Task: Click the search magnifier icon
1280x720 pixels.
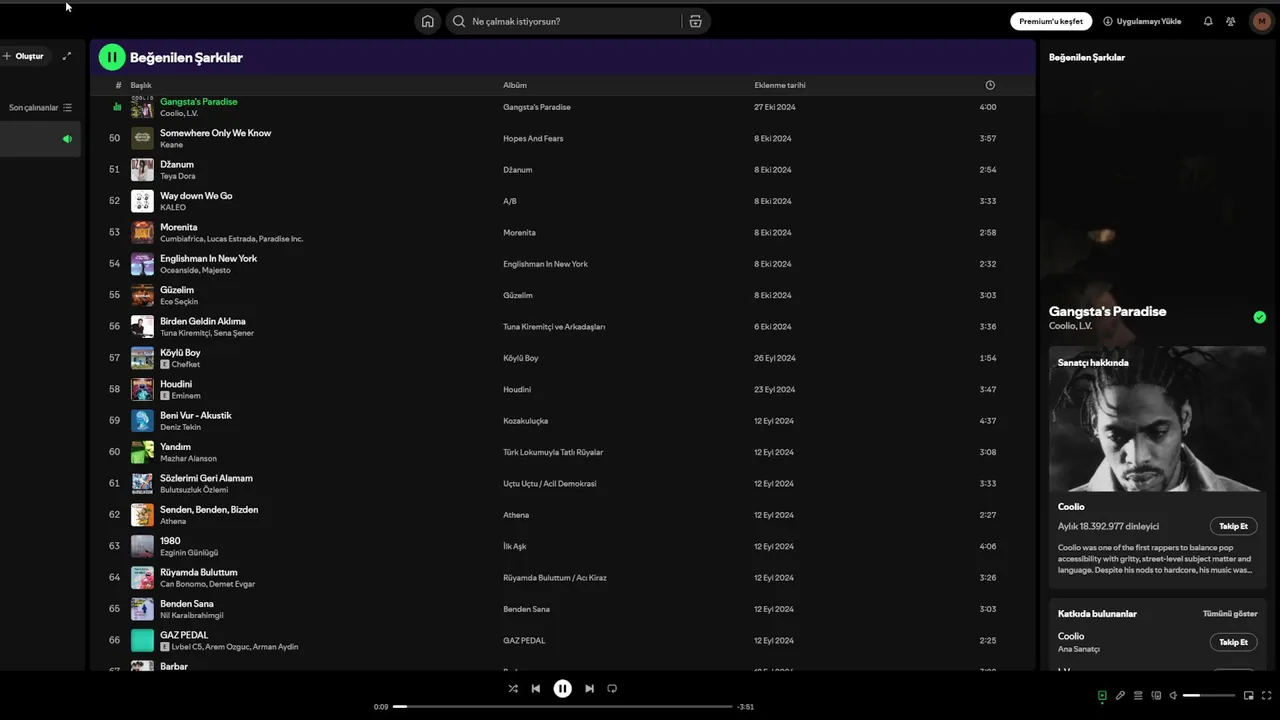Action: (x=459, y=21)
